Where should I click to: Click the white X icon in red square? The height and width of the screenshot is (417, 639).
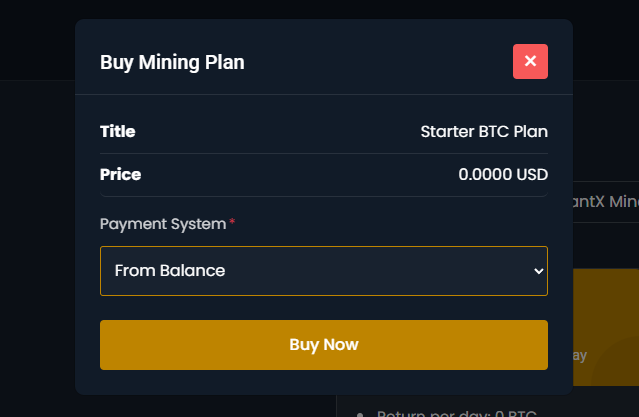(530, 61)
